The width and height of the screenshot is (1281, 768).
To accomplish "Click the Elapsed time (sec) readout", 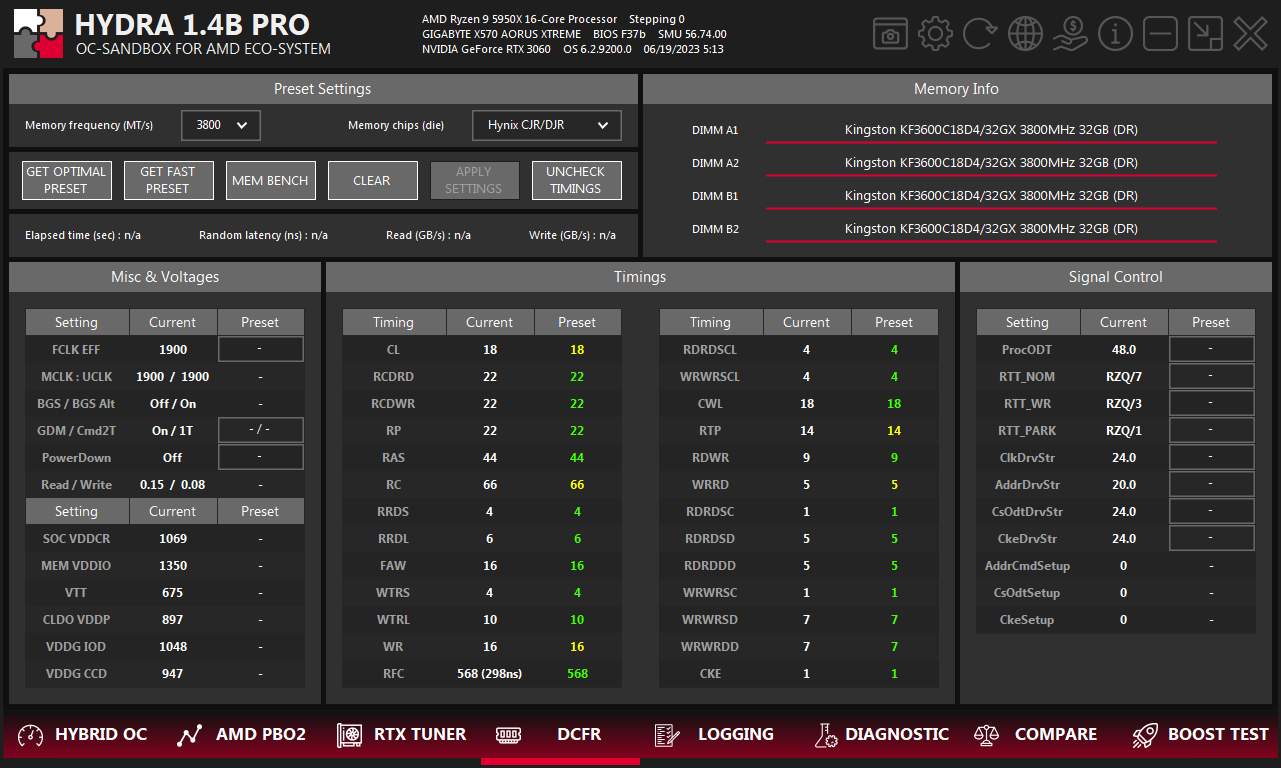I will 83,236.
